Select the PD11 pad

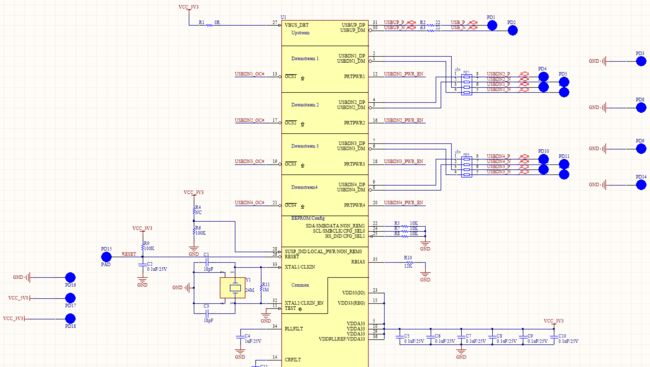point(564,164)
